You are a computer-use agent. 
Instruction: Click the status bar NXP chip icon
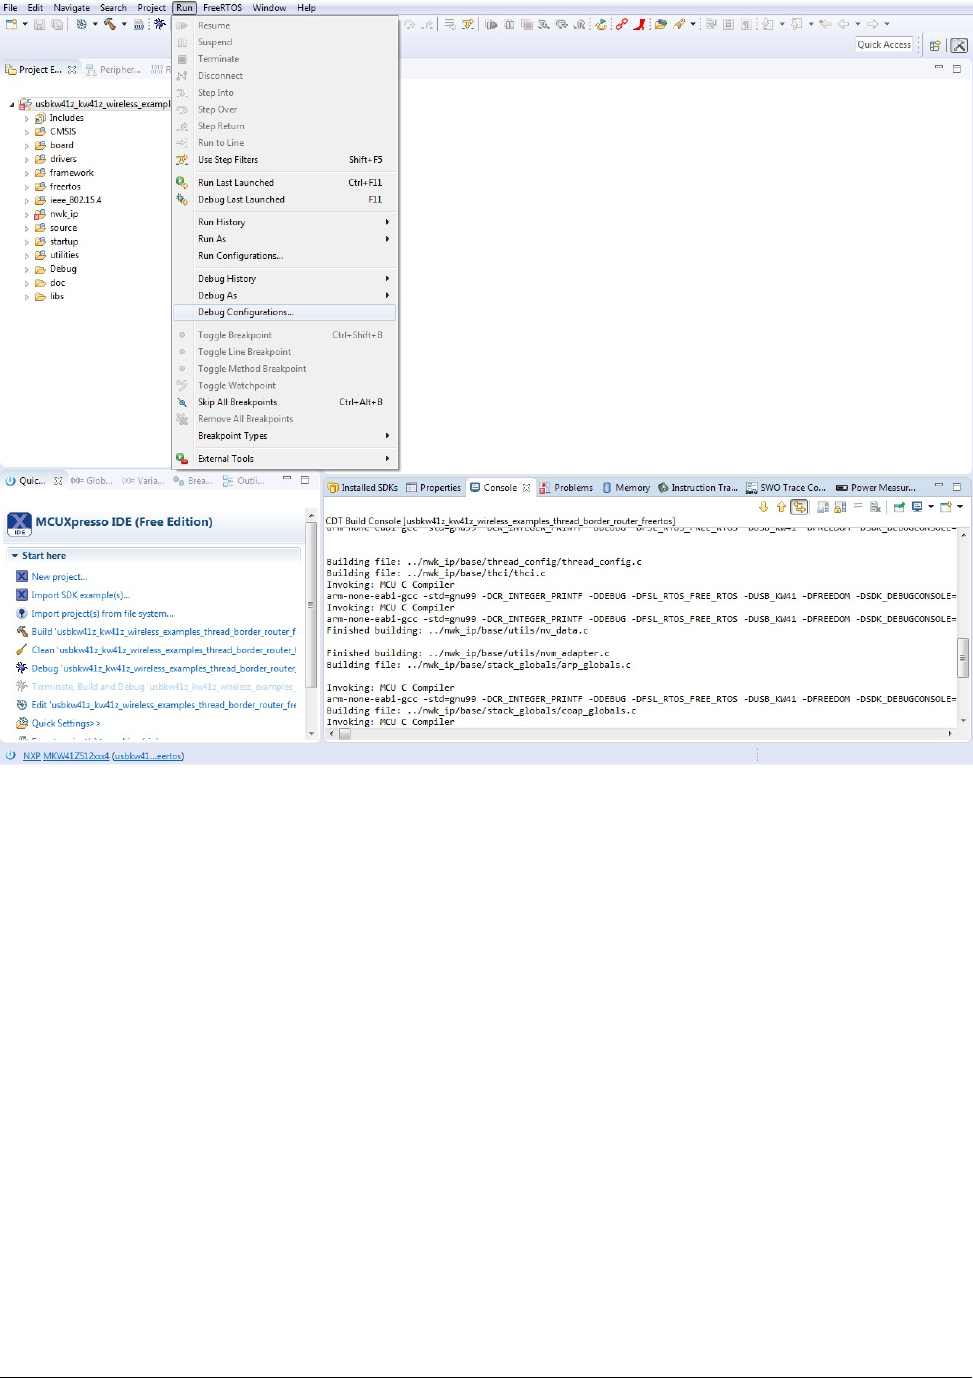tap(11, 755)
